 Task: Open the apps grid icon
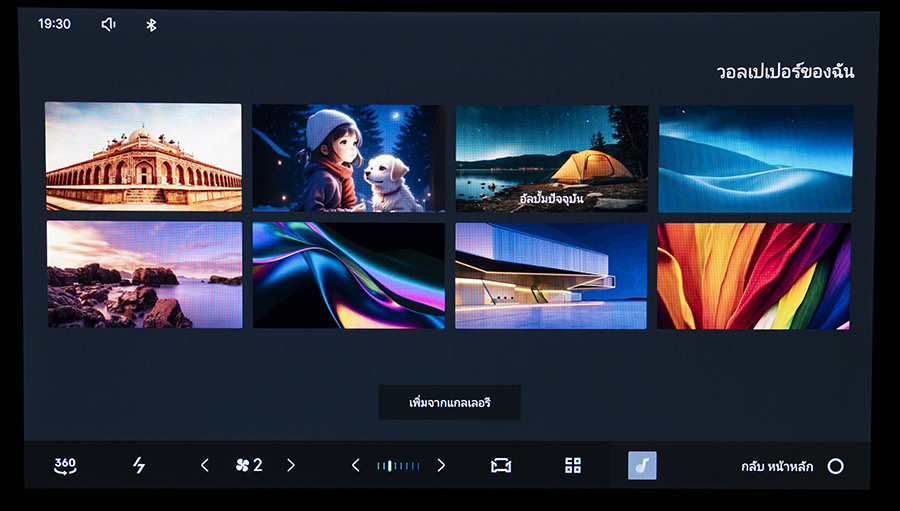click(573, 465)
